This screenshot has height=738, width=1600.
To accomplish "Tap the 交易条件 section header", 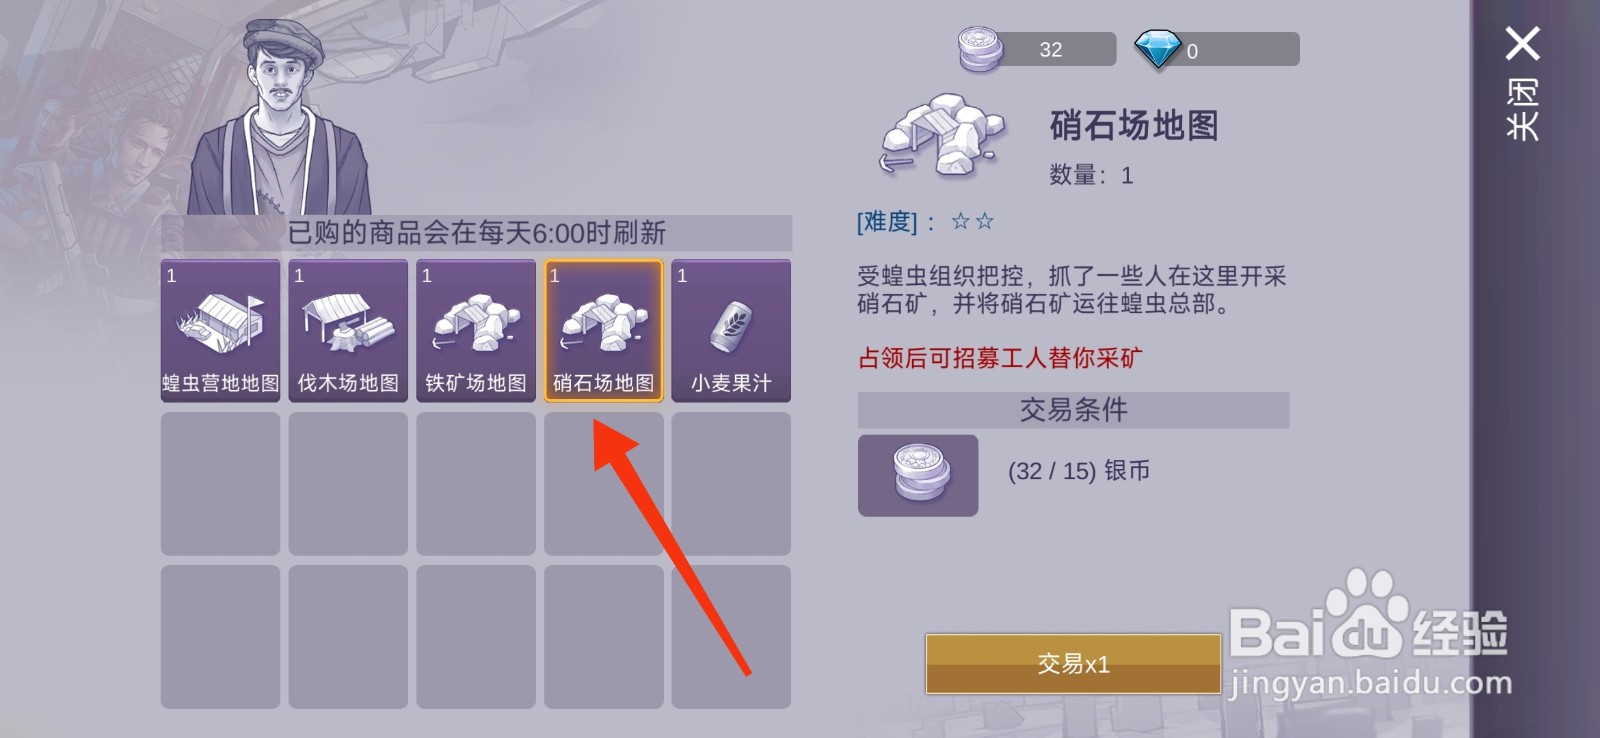I will coord(1073,409).
